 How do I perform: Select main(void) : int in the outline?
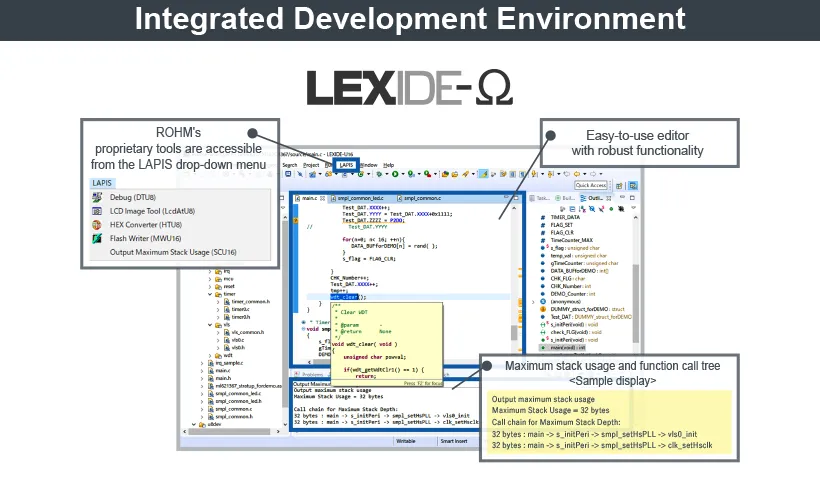click(567, 348)
